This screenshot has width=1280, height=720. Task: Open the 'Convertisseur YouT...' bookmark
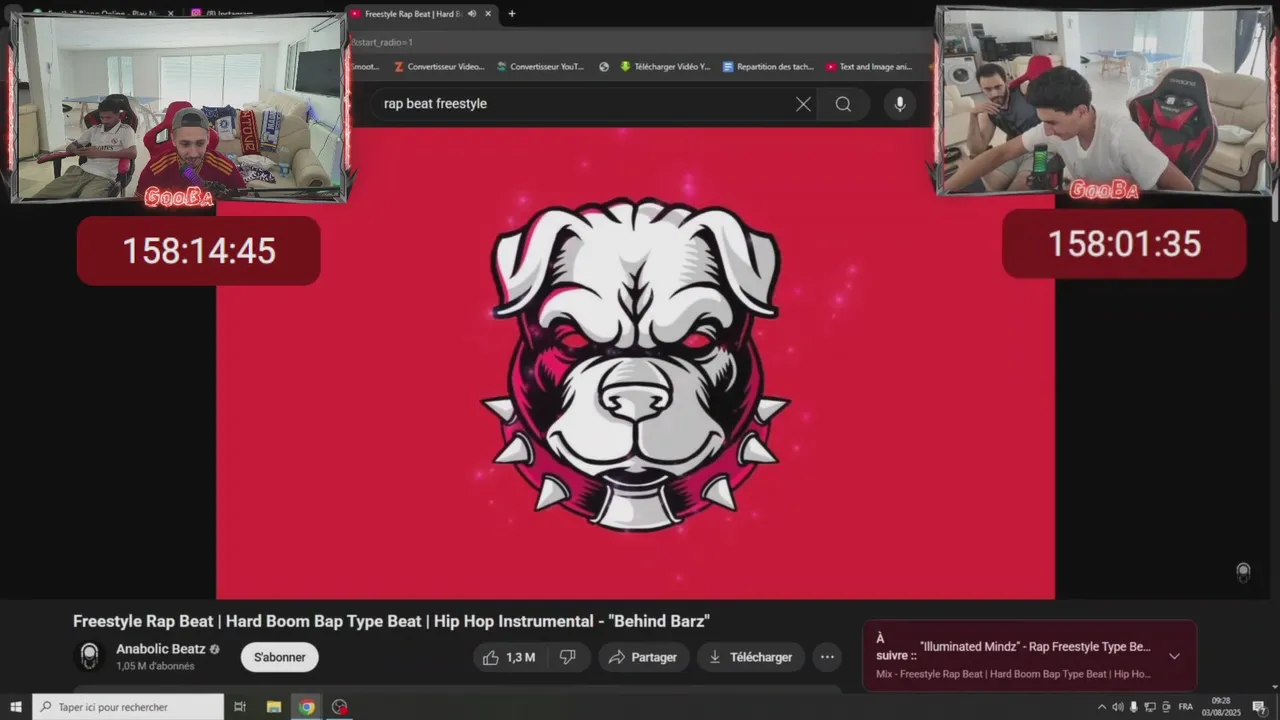540,67
